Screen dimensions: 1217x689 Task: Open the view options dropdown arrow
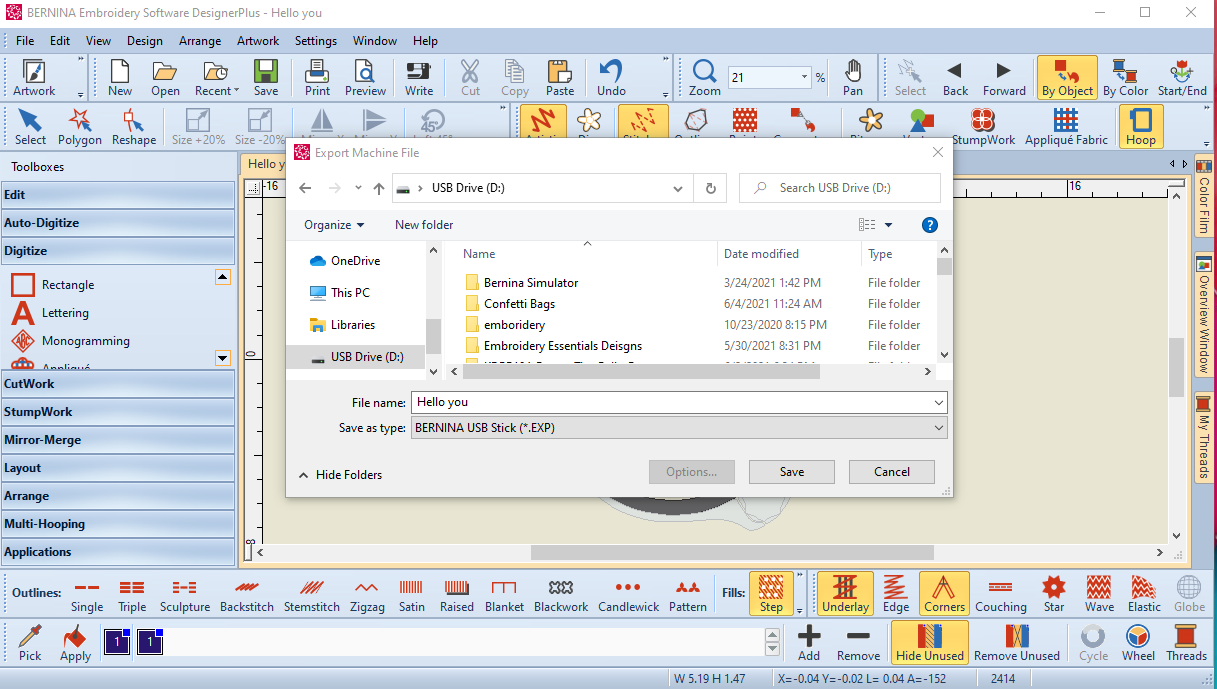pos(888,225)
